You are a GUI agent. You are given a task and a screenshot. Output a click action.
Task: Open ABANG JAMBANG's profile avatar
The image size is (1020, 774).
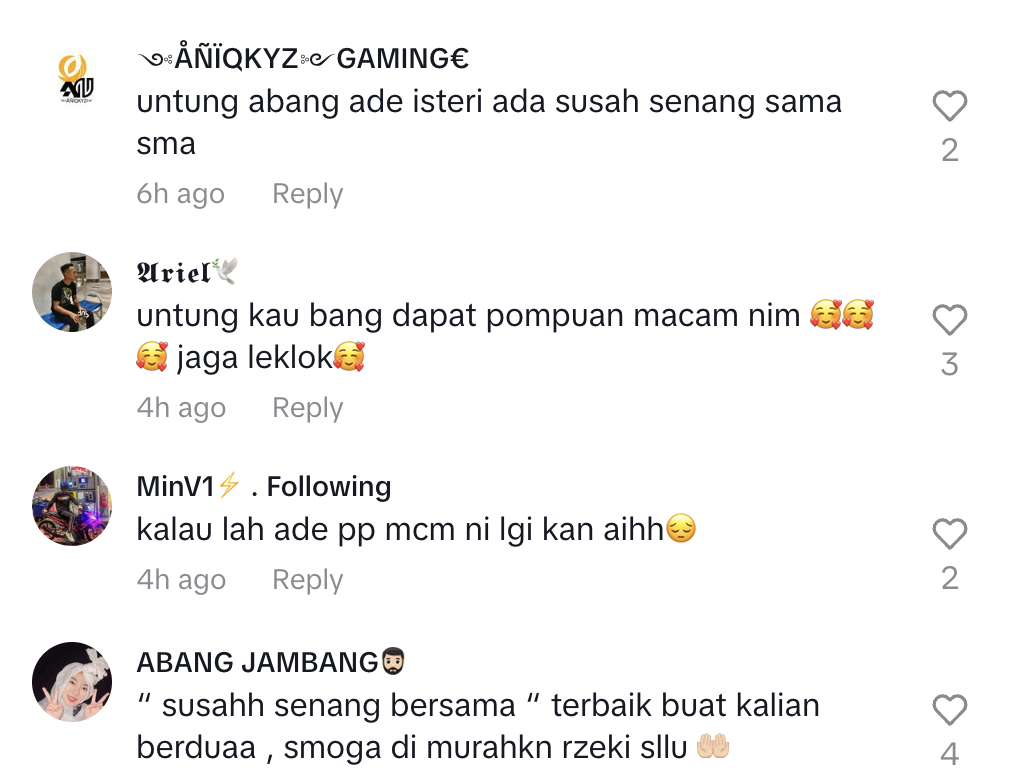72,682
